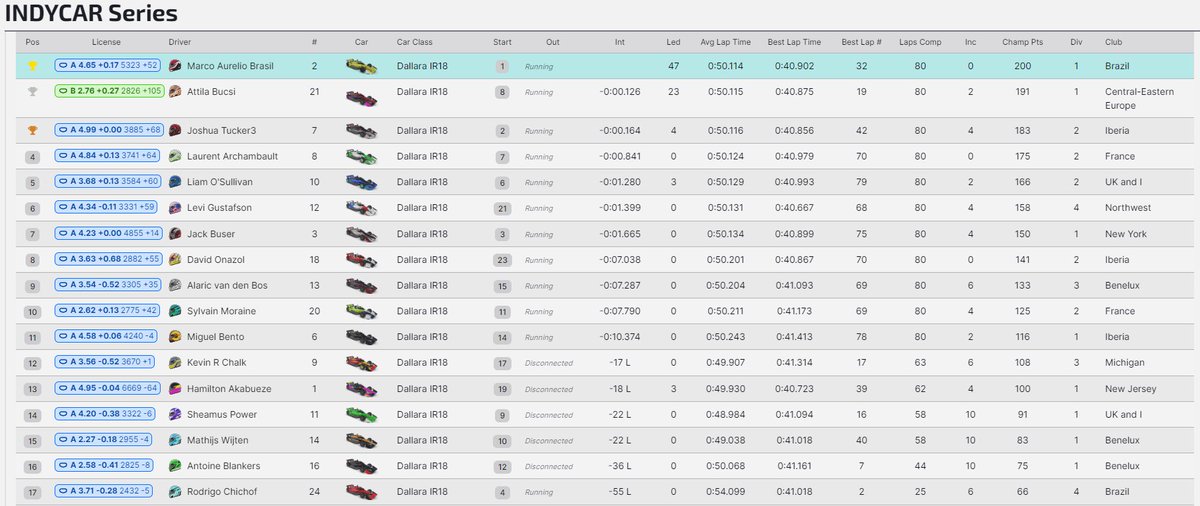Sort by the Pos column header
This screenshot has width=1200, height=506.
33,43
